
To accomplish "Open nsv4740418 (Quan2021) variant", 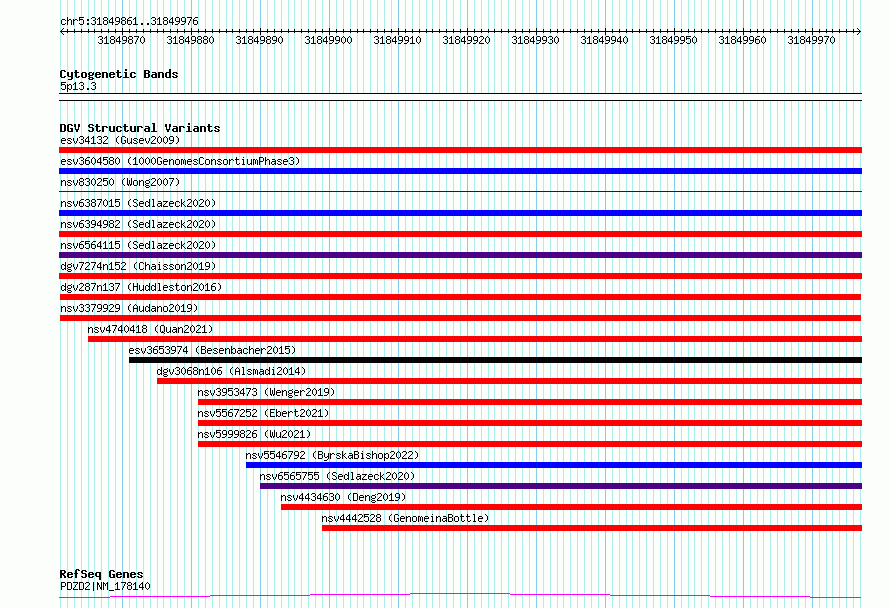I will [150, 329].
